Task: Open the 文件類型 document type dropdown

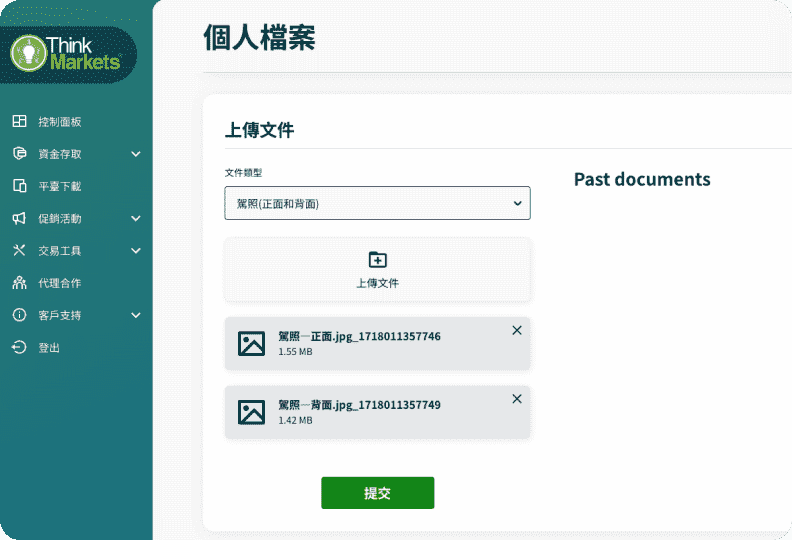Action: tap(377, 203)
